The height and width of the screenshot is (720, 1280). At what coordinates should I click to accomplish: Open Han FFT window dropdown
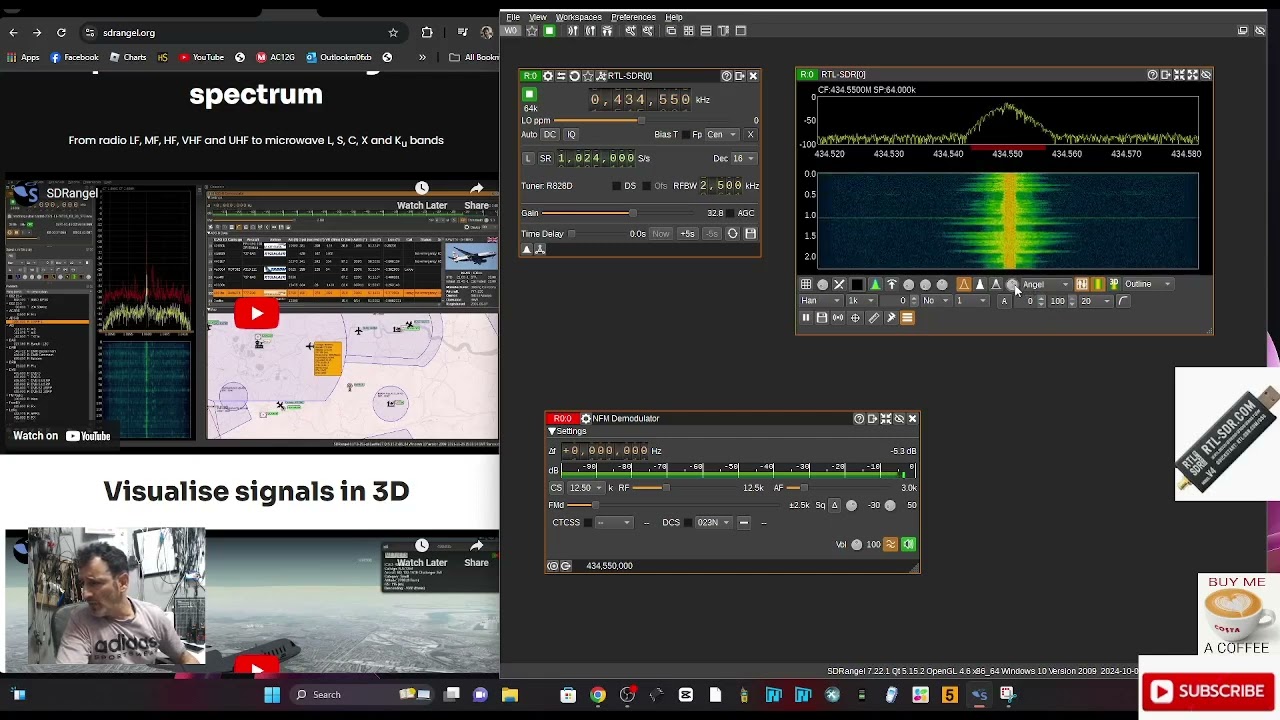[x=822, y=301]
